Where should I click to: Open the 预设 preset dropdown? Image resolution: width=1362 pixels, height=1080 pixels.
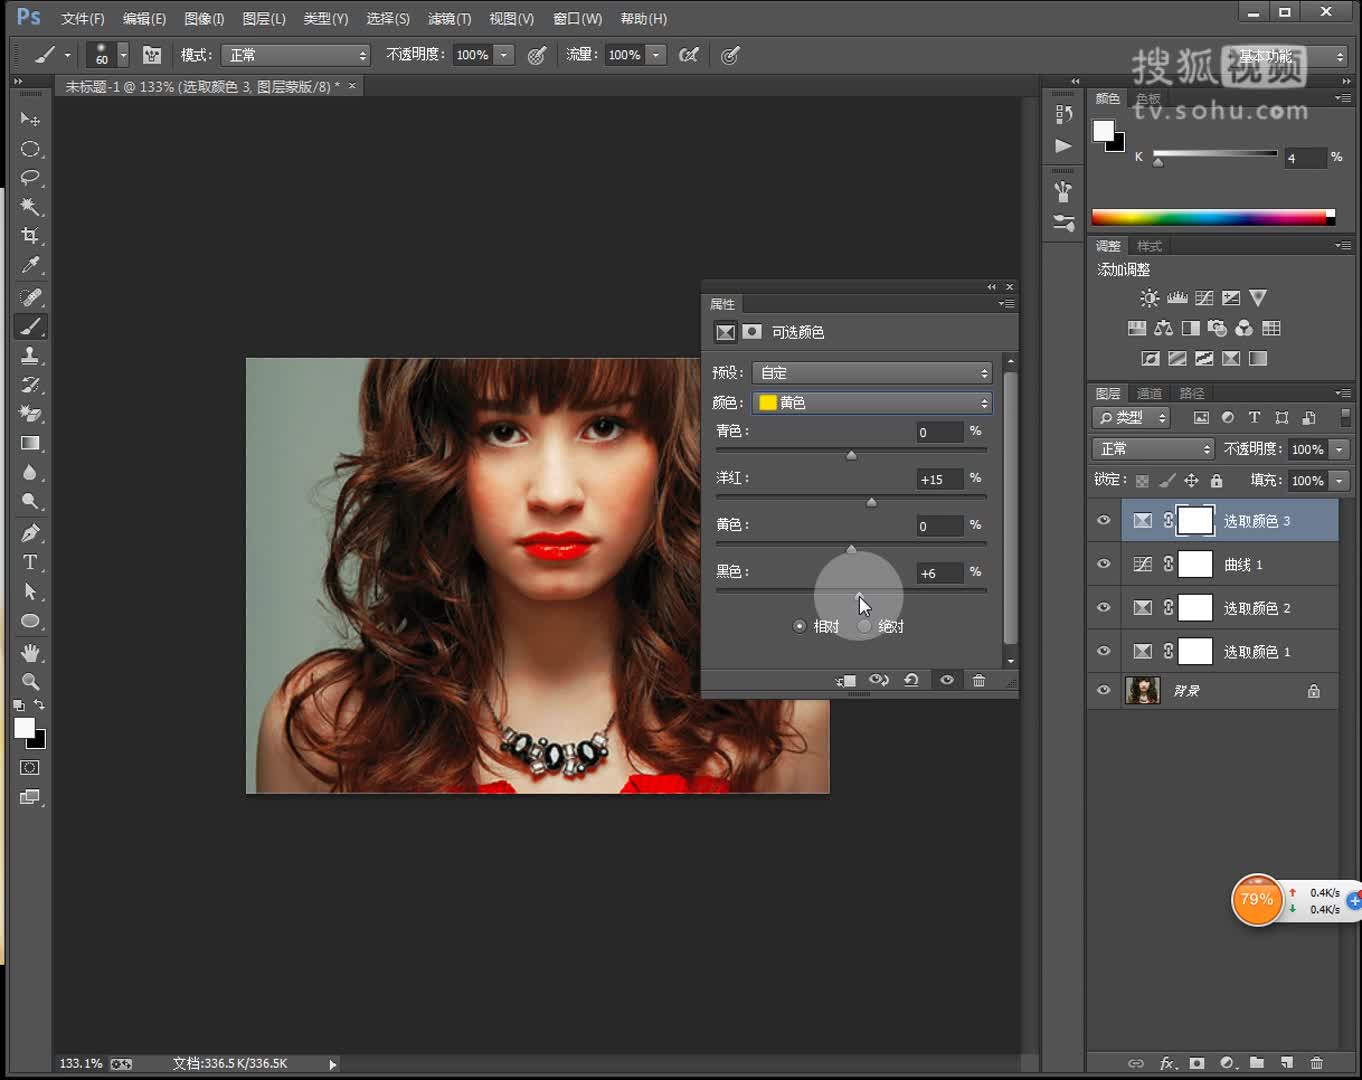872,372
